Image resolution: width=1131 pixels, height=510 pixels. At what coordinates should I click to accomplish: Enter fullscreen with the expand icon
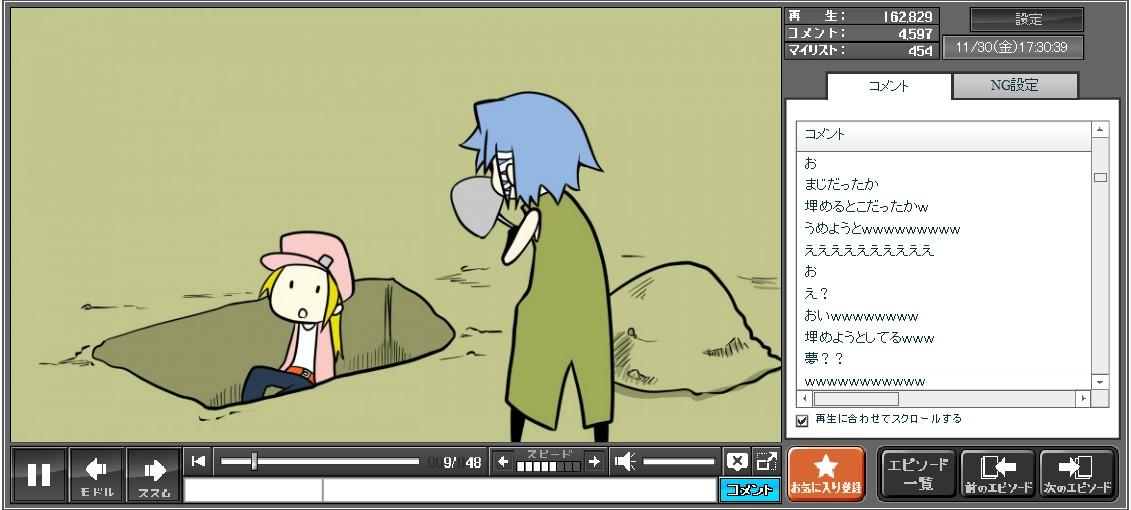(x=766, y=461)
